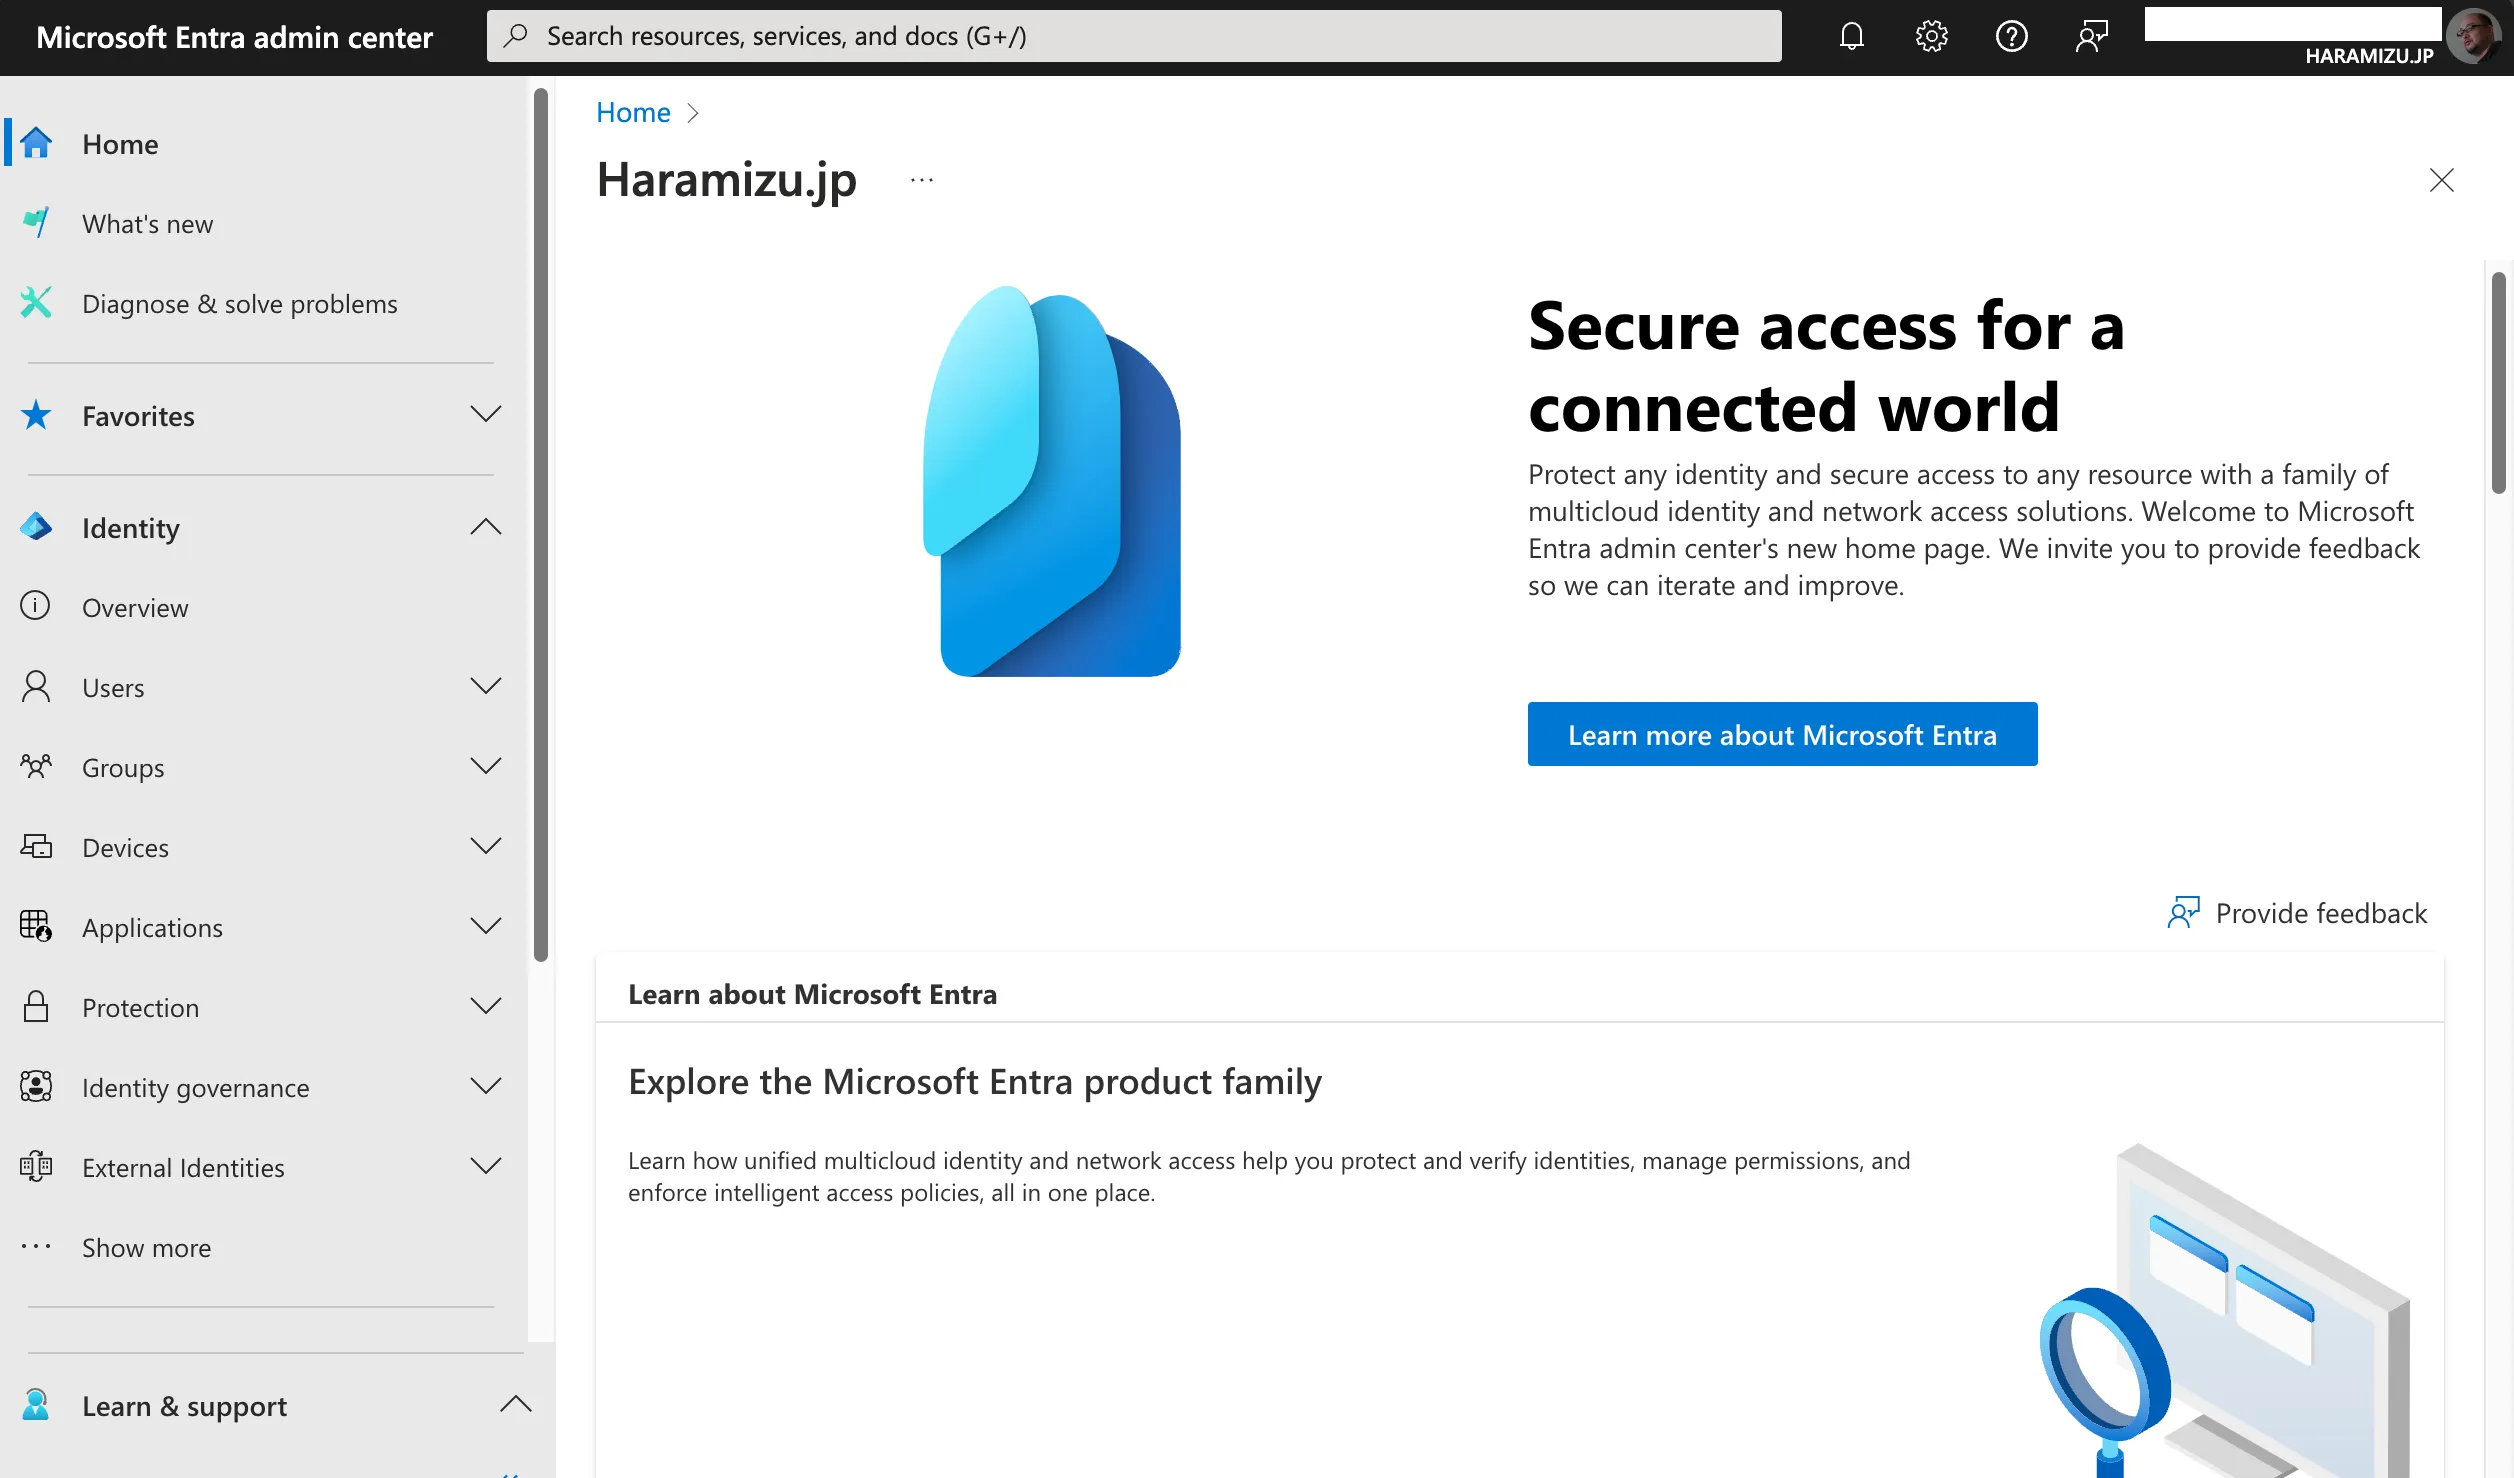Open the help question mark icon
Screen dimensions: 2514x1478
2011,36
